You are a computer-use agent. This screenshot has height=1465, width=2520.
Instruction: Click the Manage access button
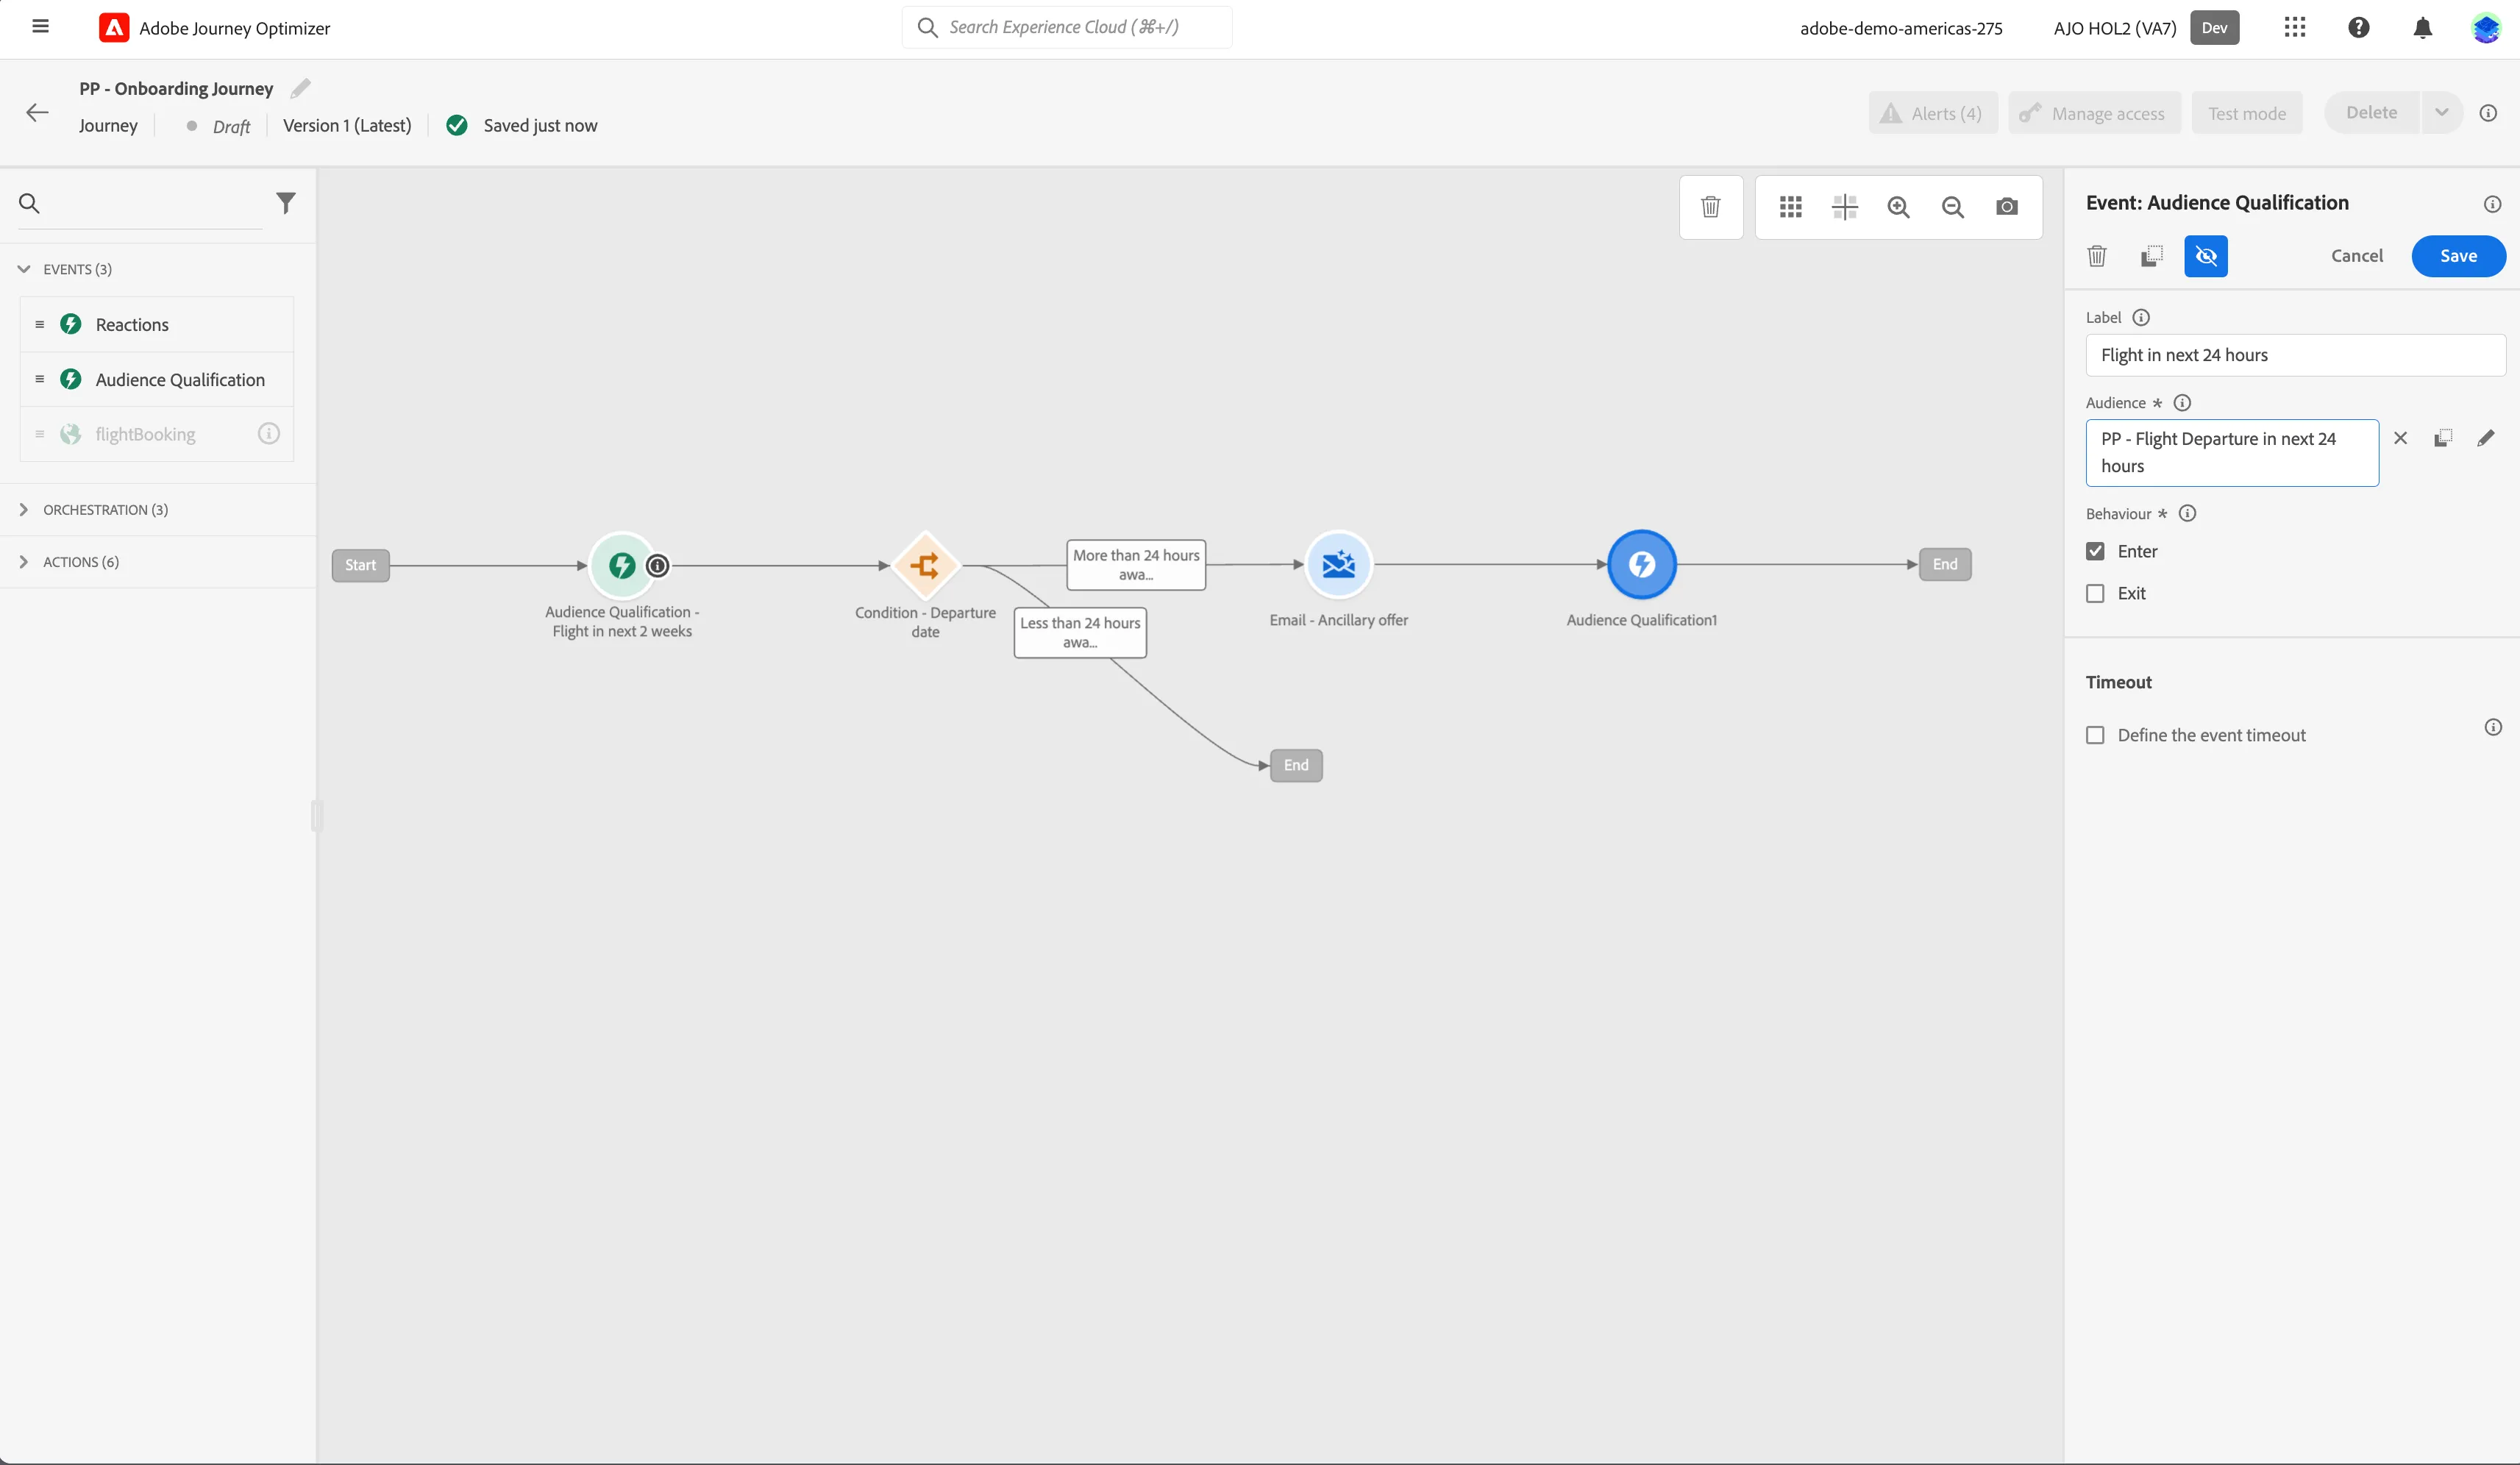tap(2095, 113)
